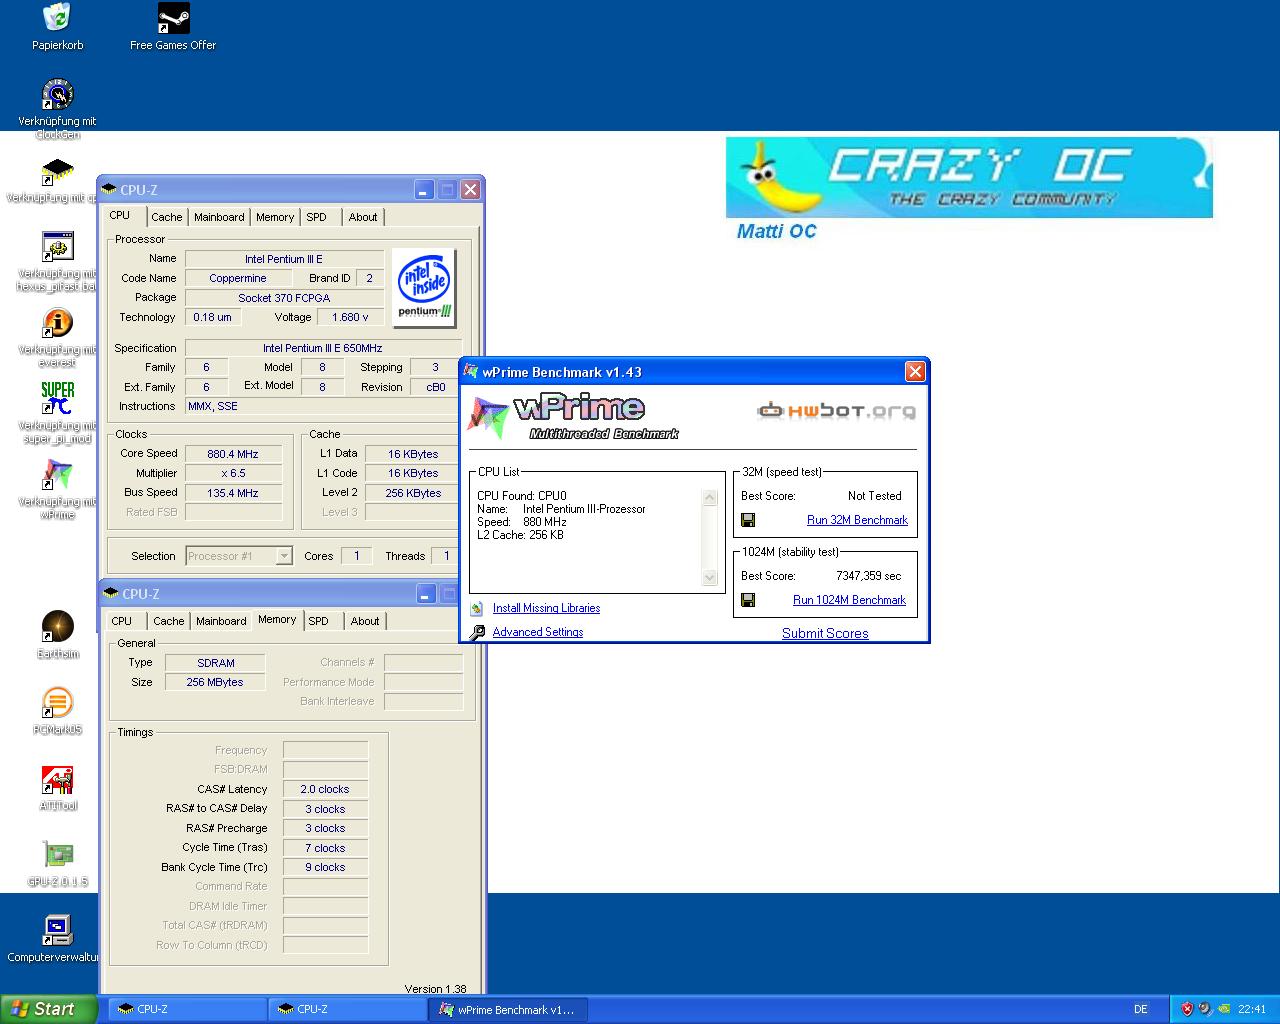Open the PCMark05 desktop icon
This screenshot has height=1024, width=1280.
click(x=57, y=702)
